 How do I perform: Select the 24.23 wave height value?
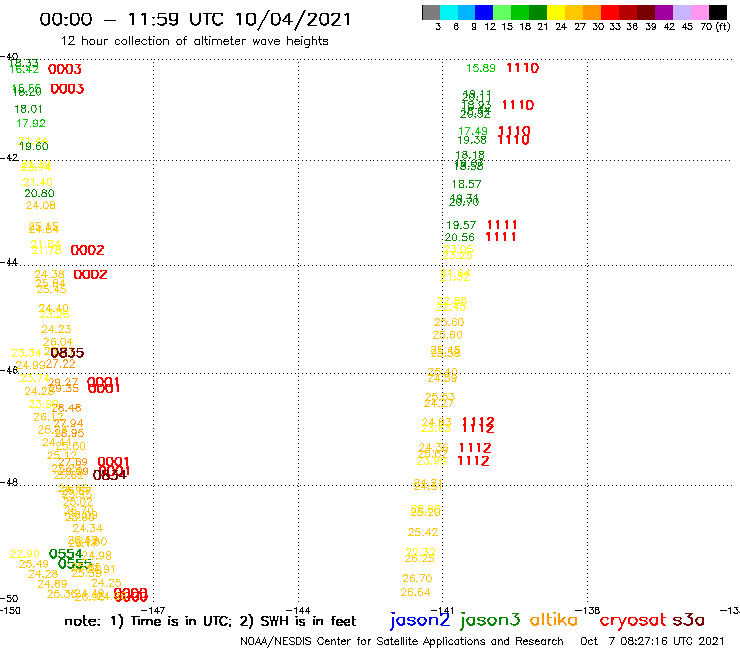(56, 329)
